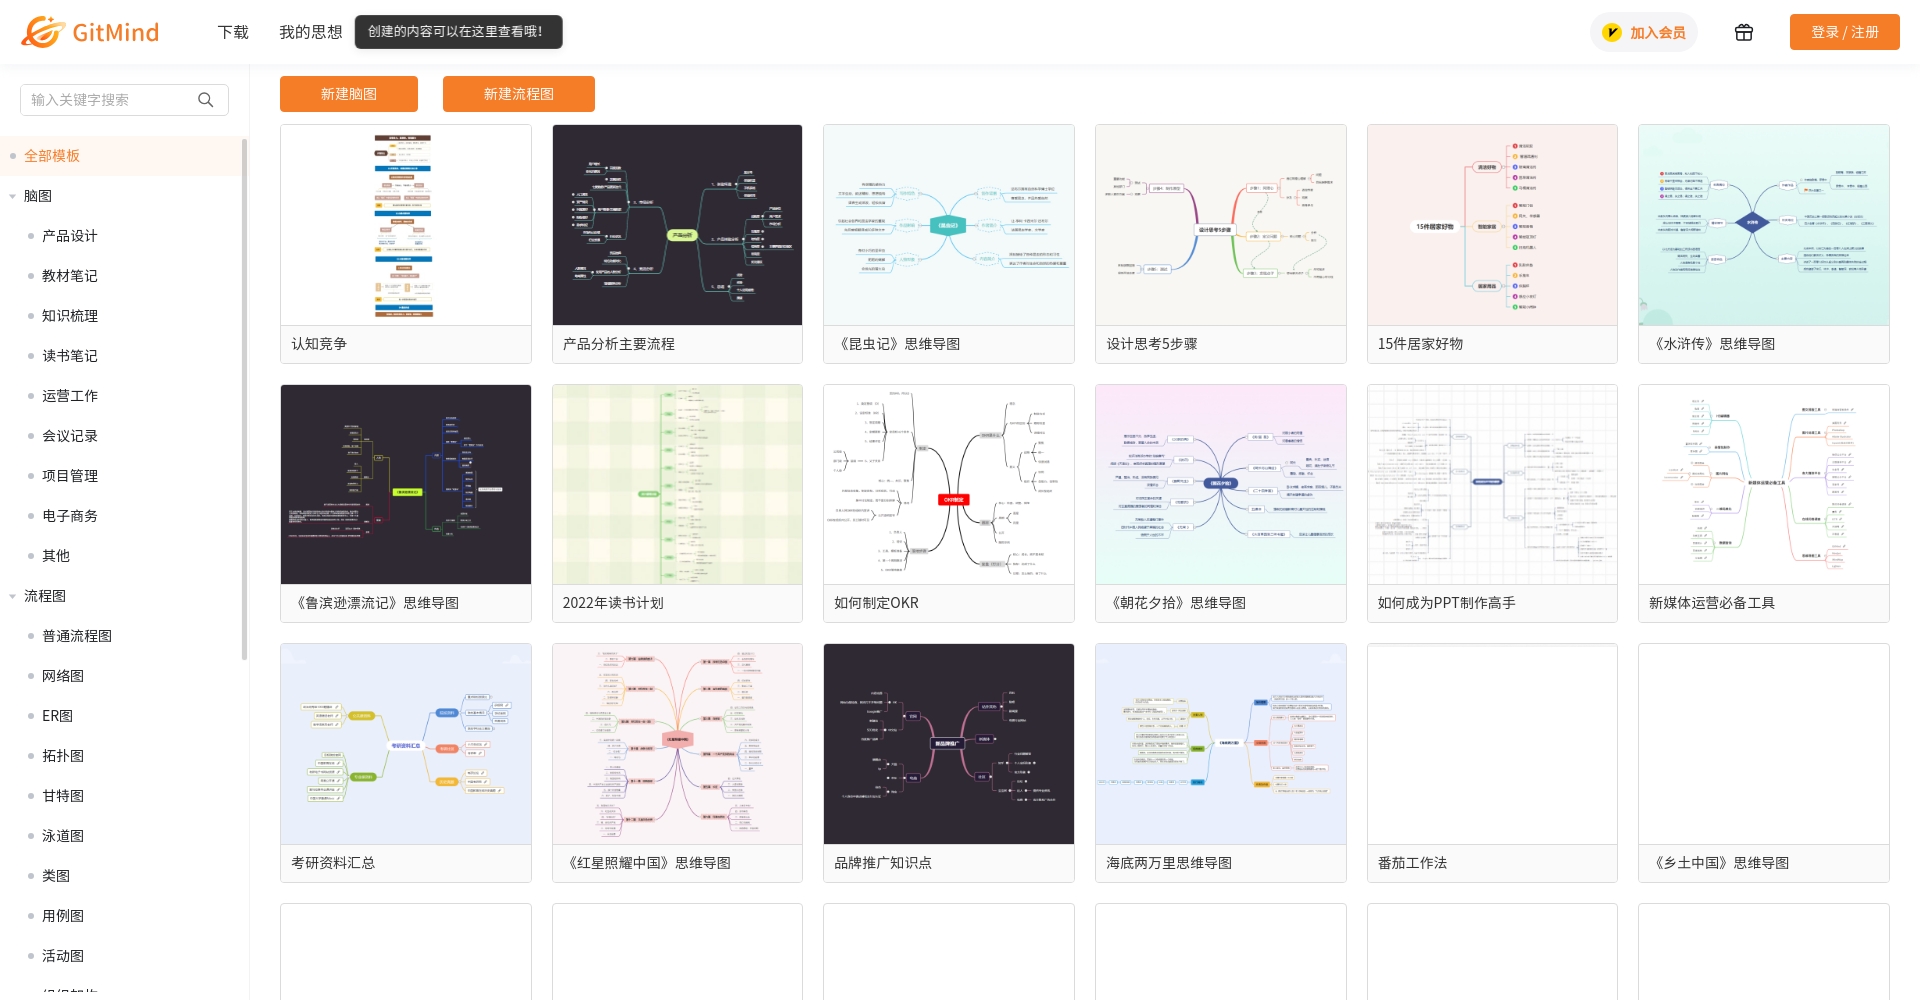
Task: Open the 认知竞争 template thumbnail
Action: coord(405,225)
